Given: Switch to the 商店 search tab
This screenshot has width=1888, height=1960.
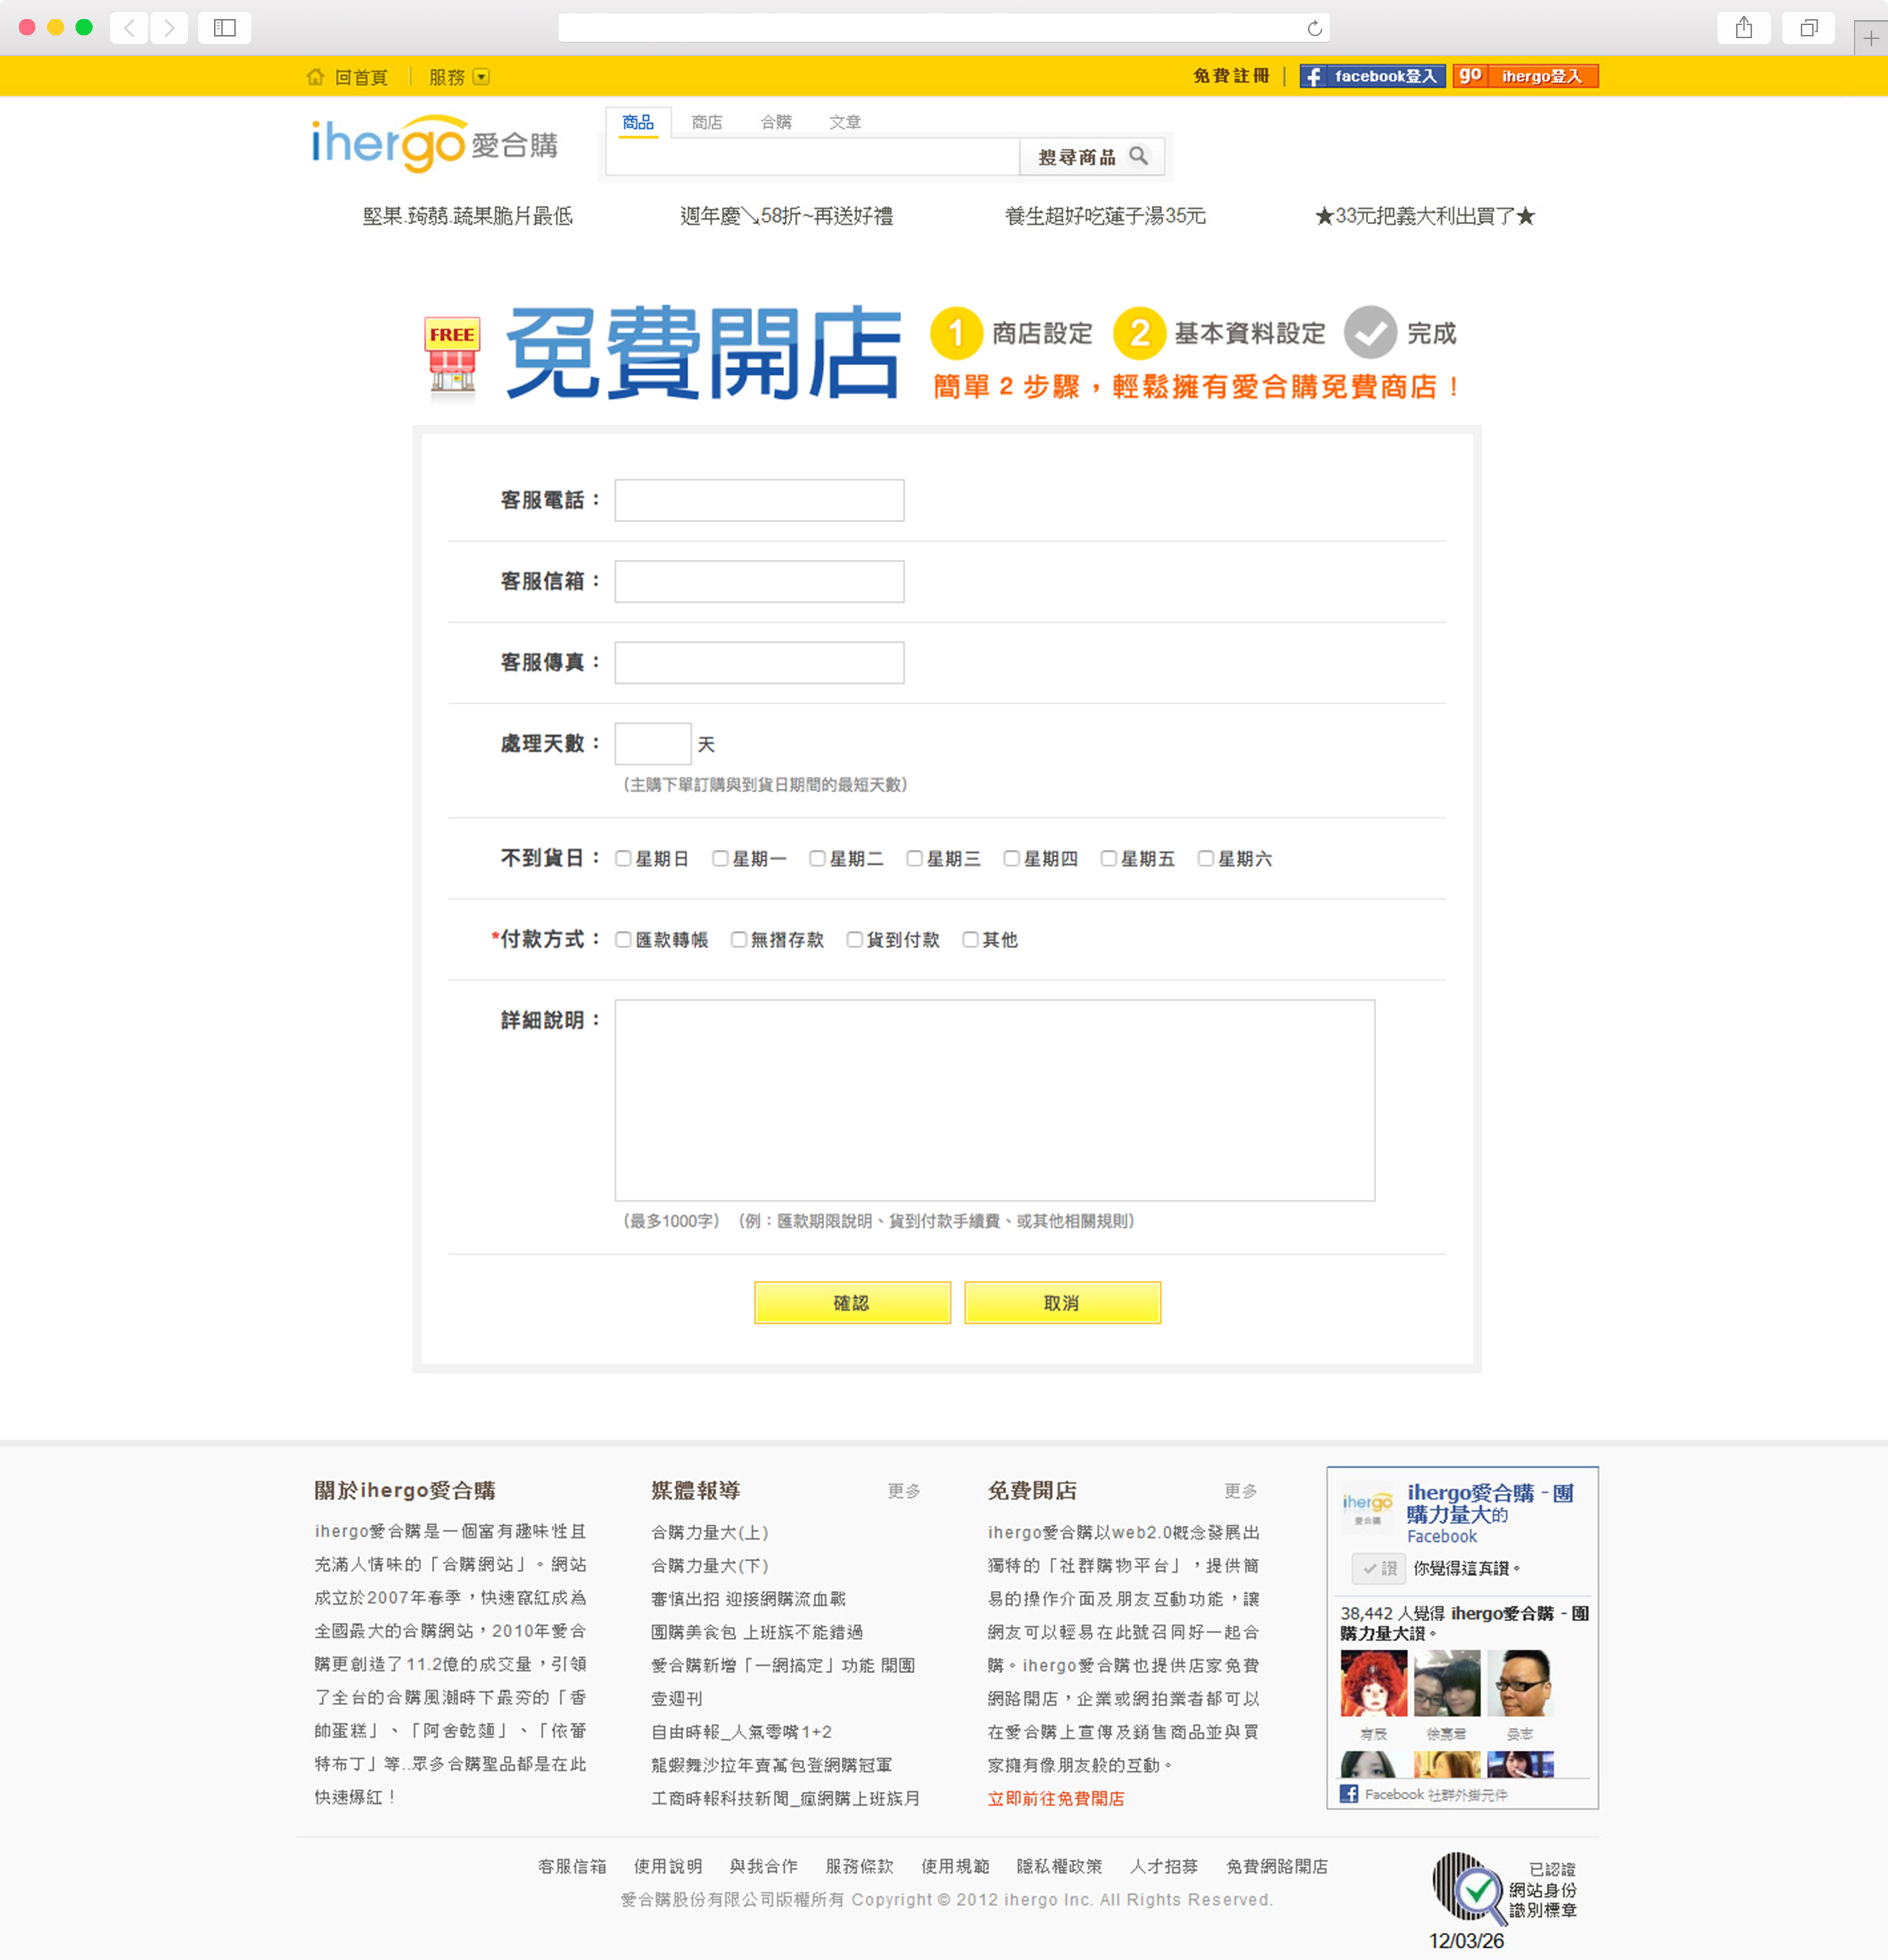Looking at the screenshot, I should (706, 122).
